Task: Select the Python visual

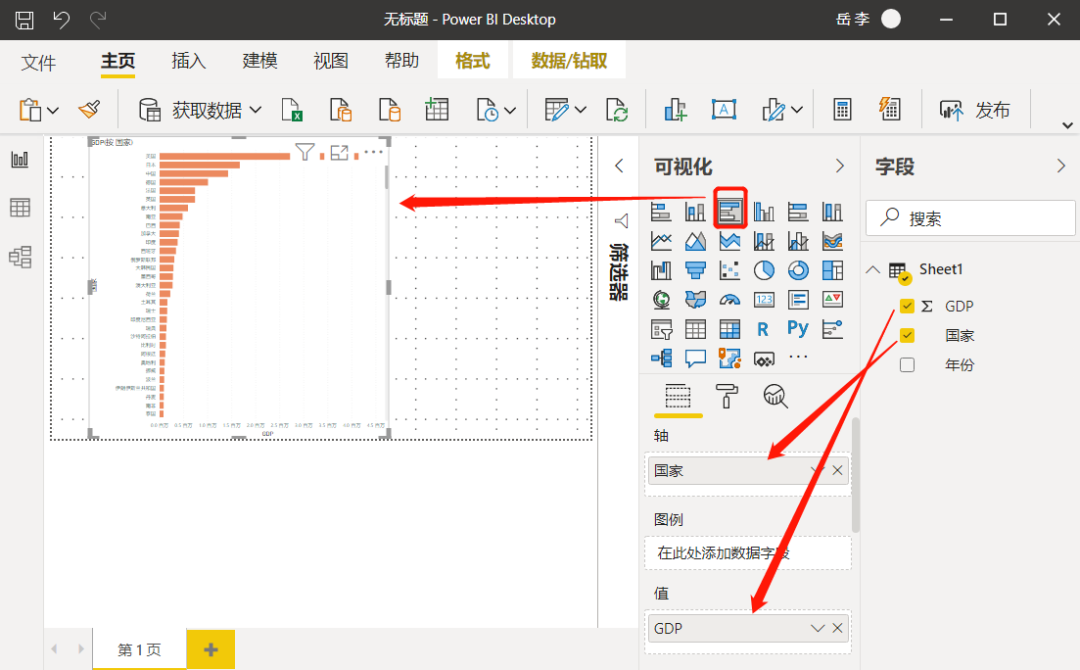Action: pos(798,328)
